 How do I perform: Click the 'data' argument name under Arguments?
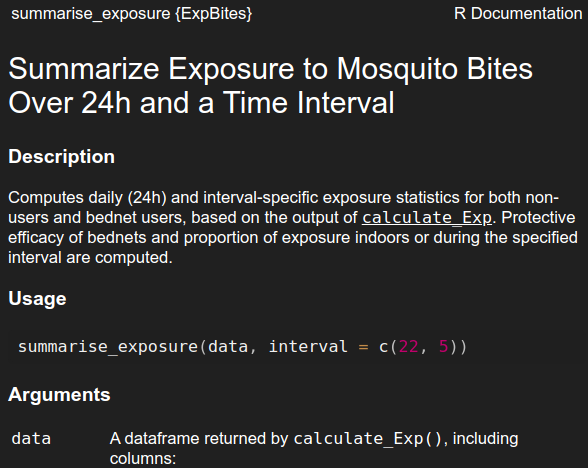click(x=31, y=439)
